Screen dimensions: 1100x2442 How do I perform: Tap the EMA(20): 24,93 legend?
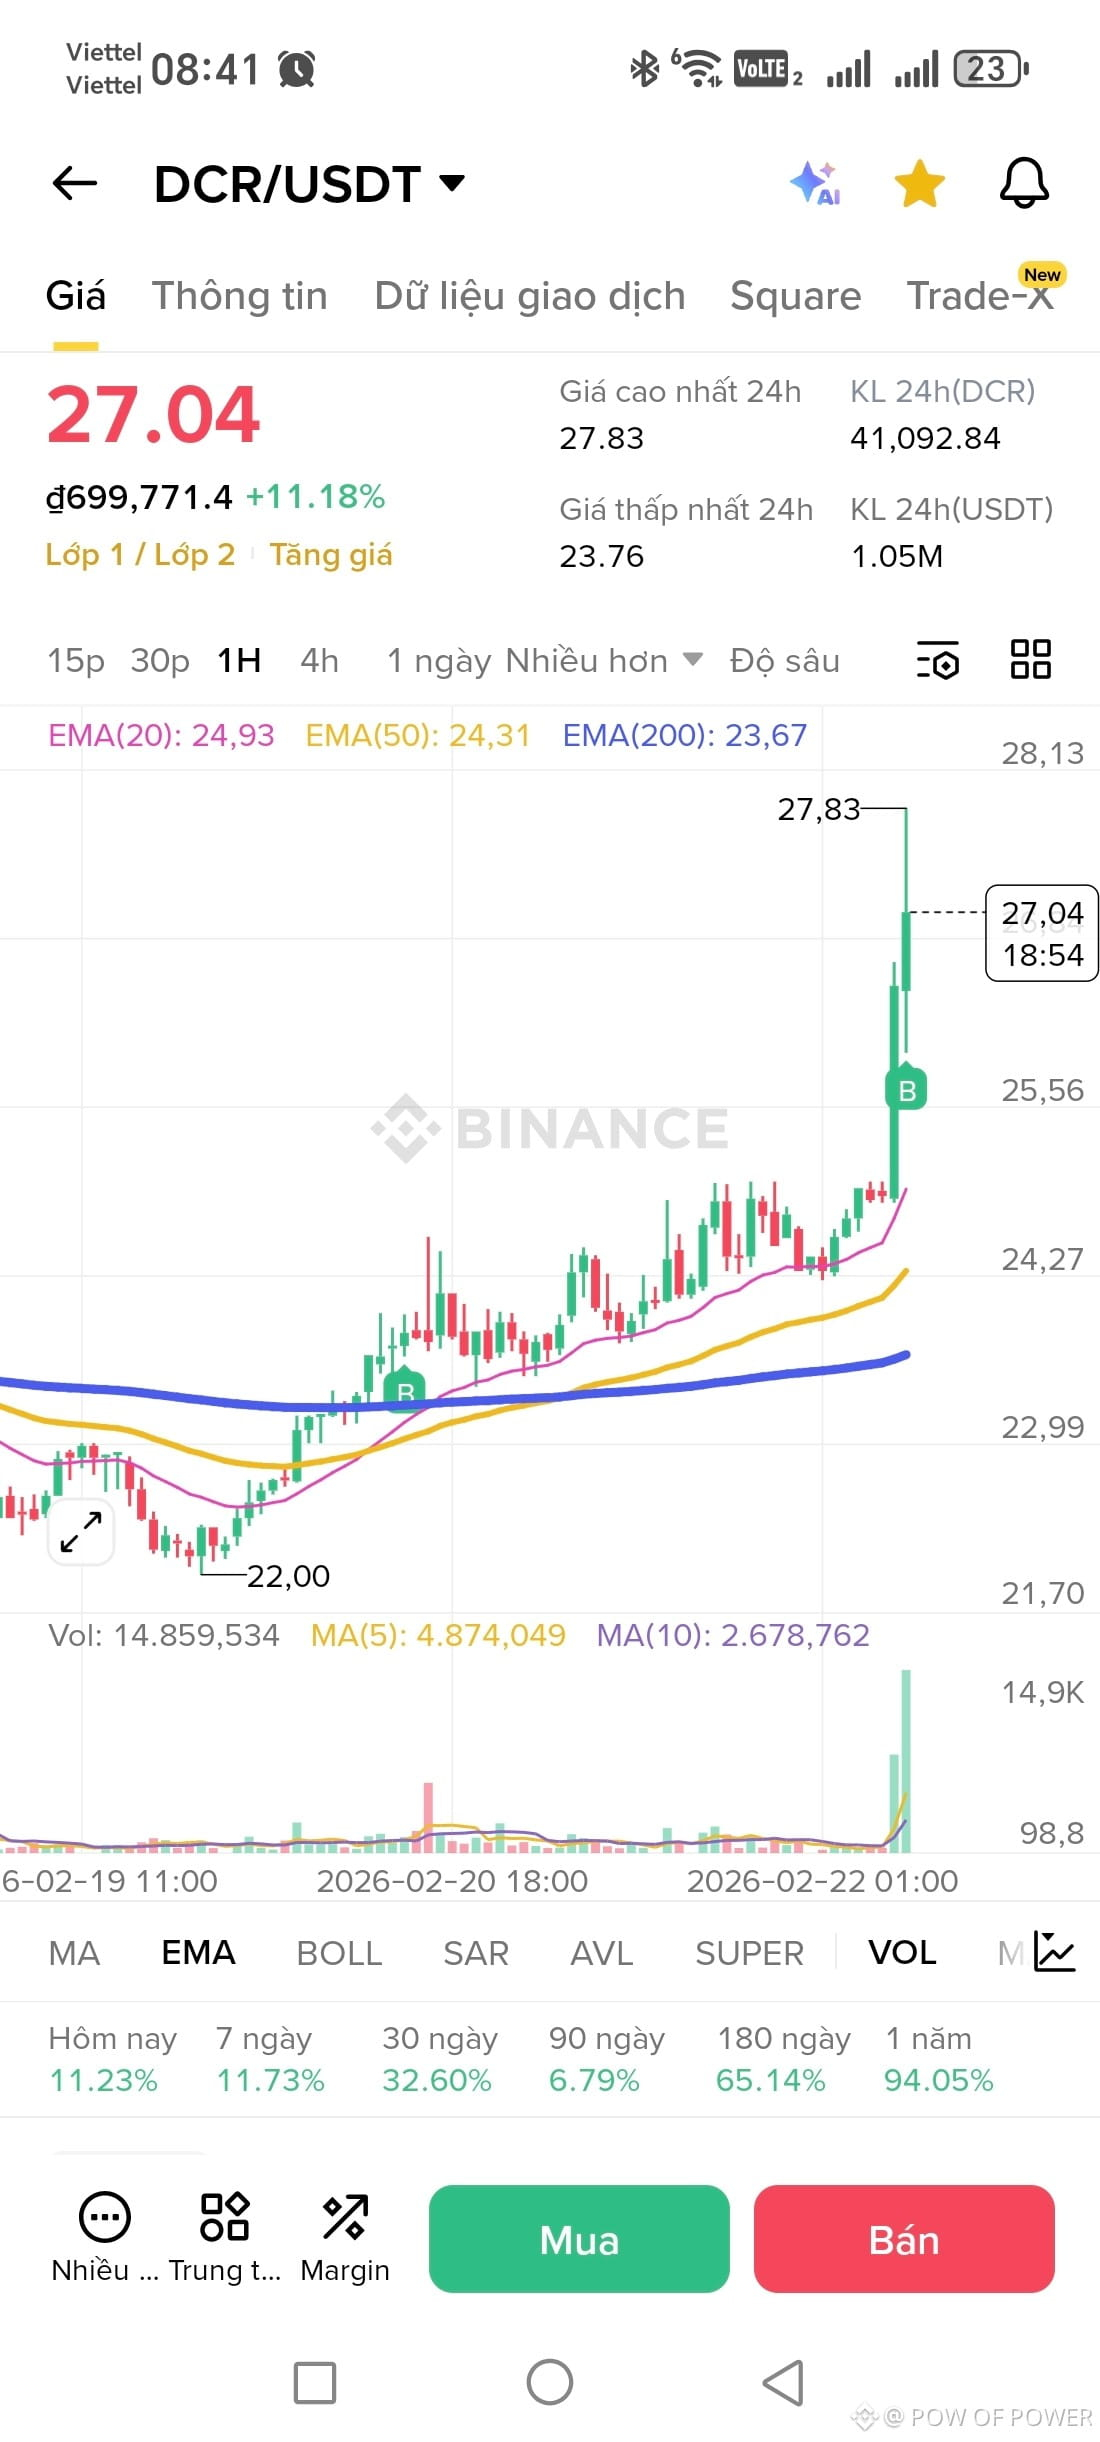[x=161, y=735]
